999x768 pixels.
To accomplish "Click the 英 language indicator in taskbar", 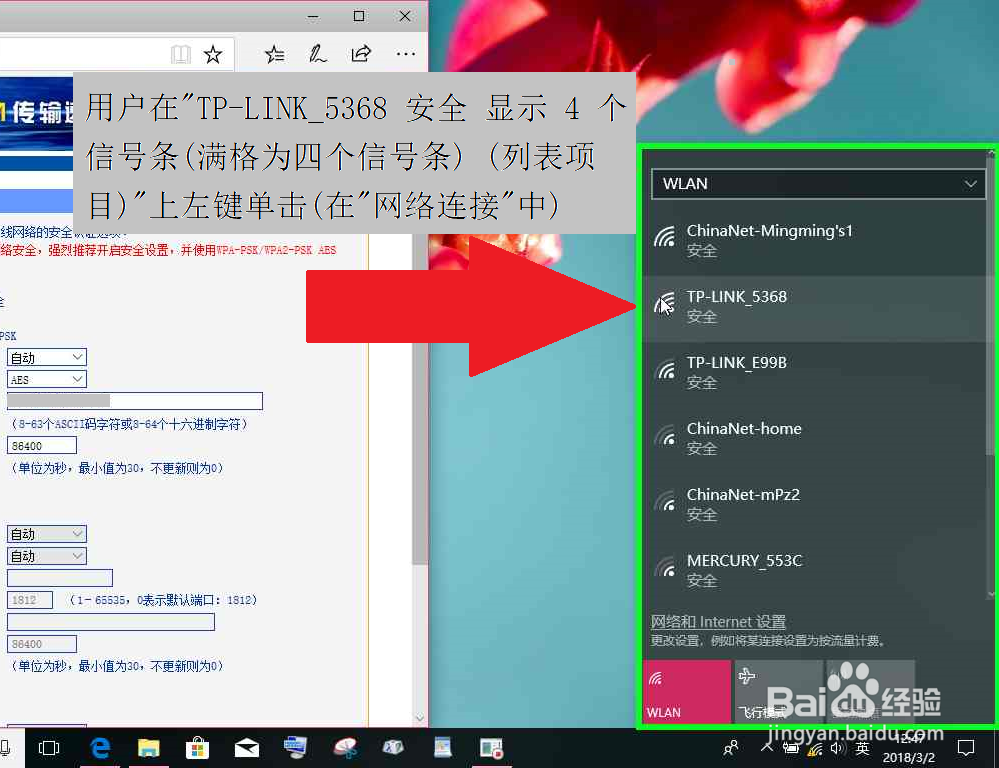I will tap(862, 747).
